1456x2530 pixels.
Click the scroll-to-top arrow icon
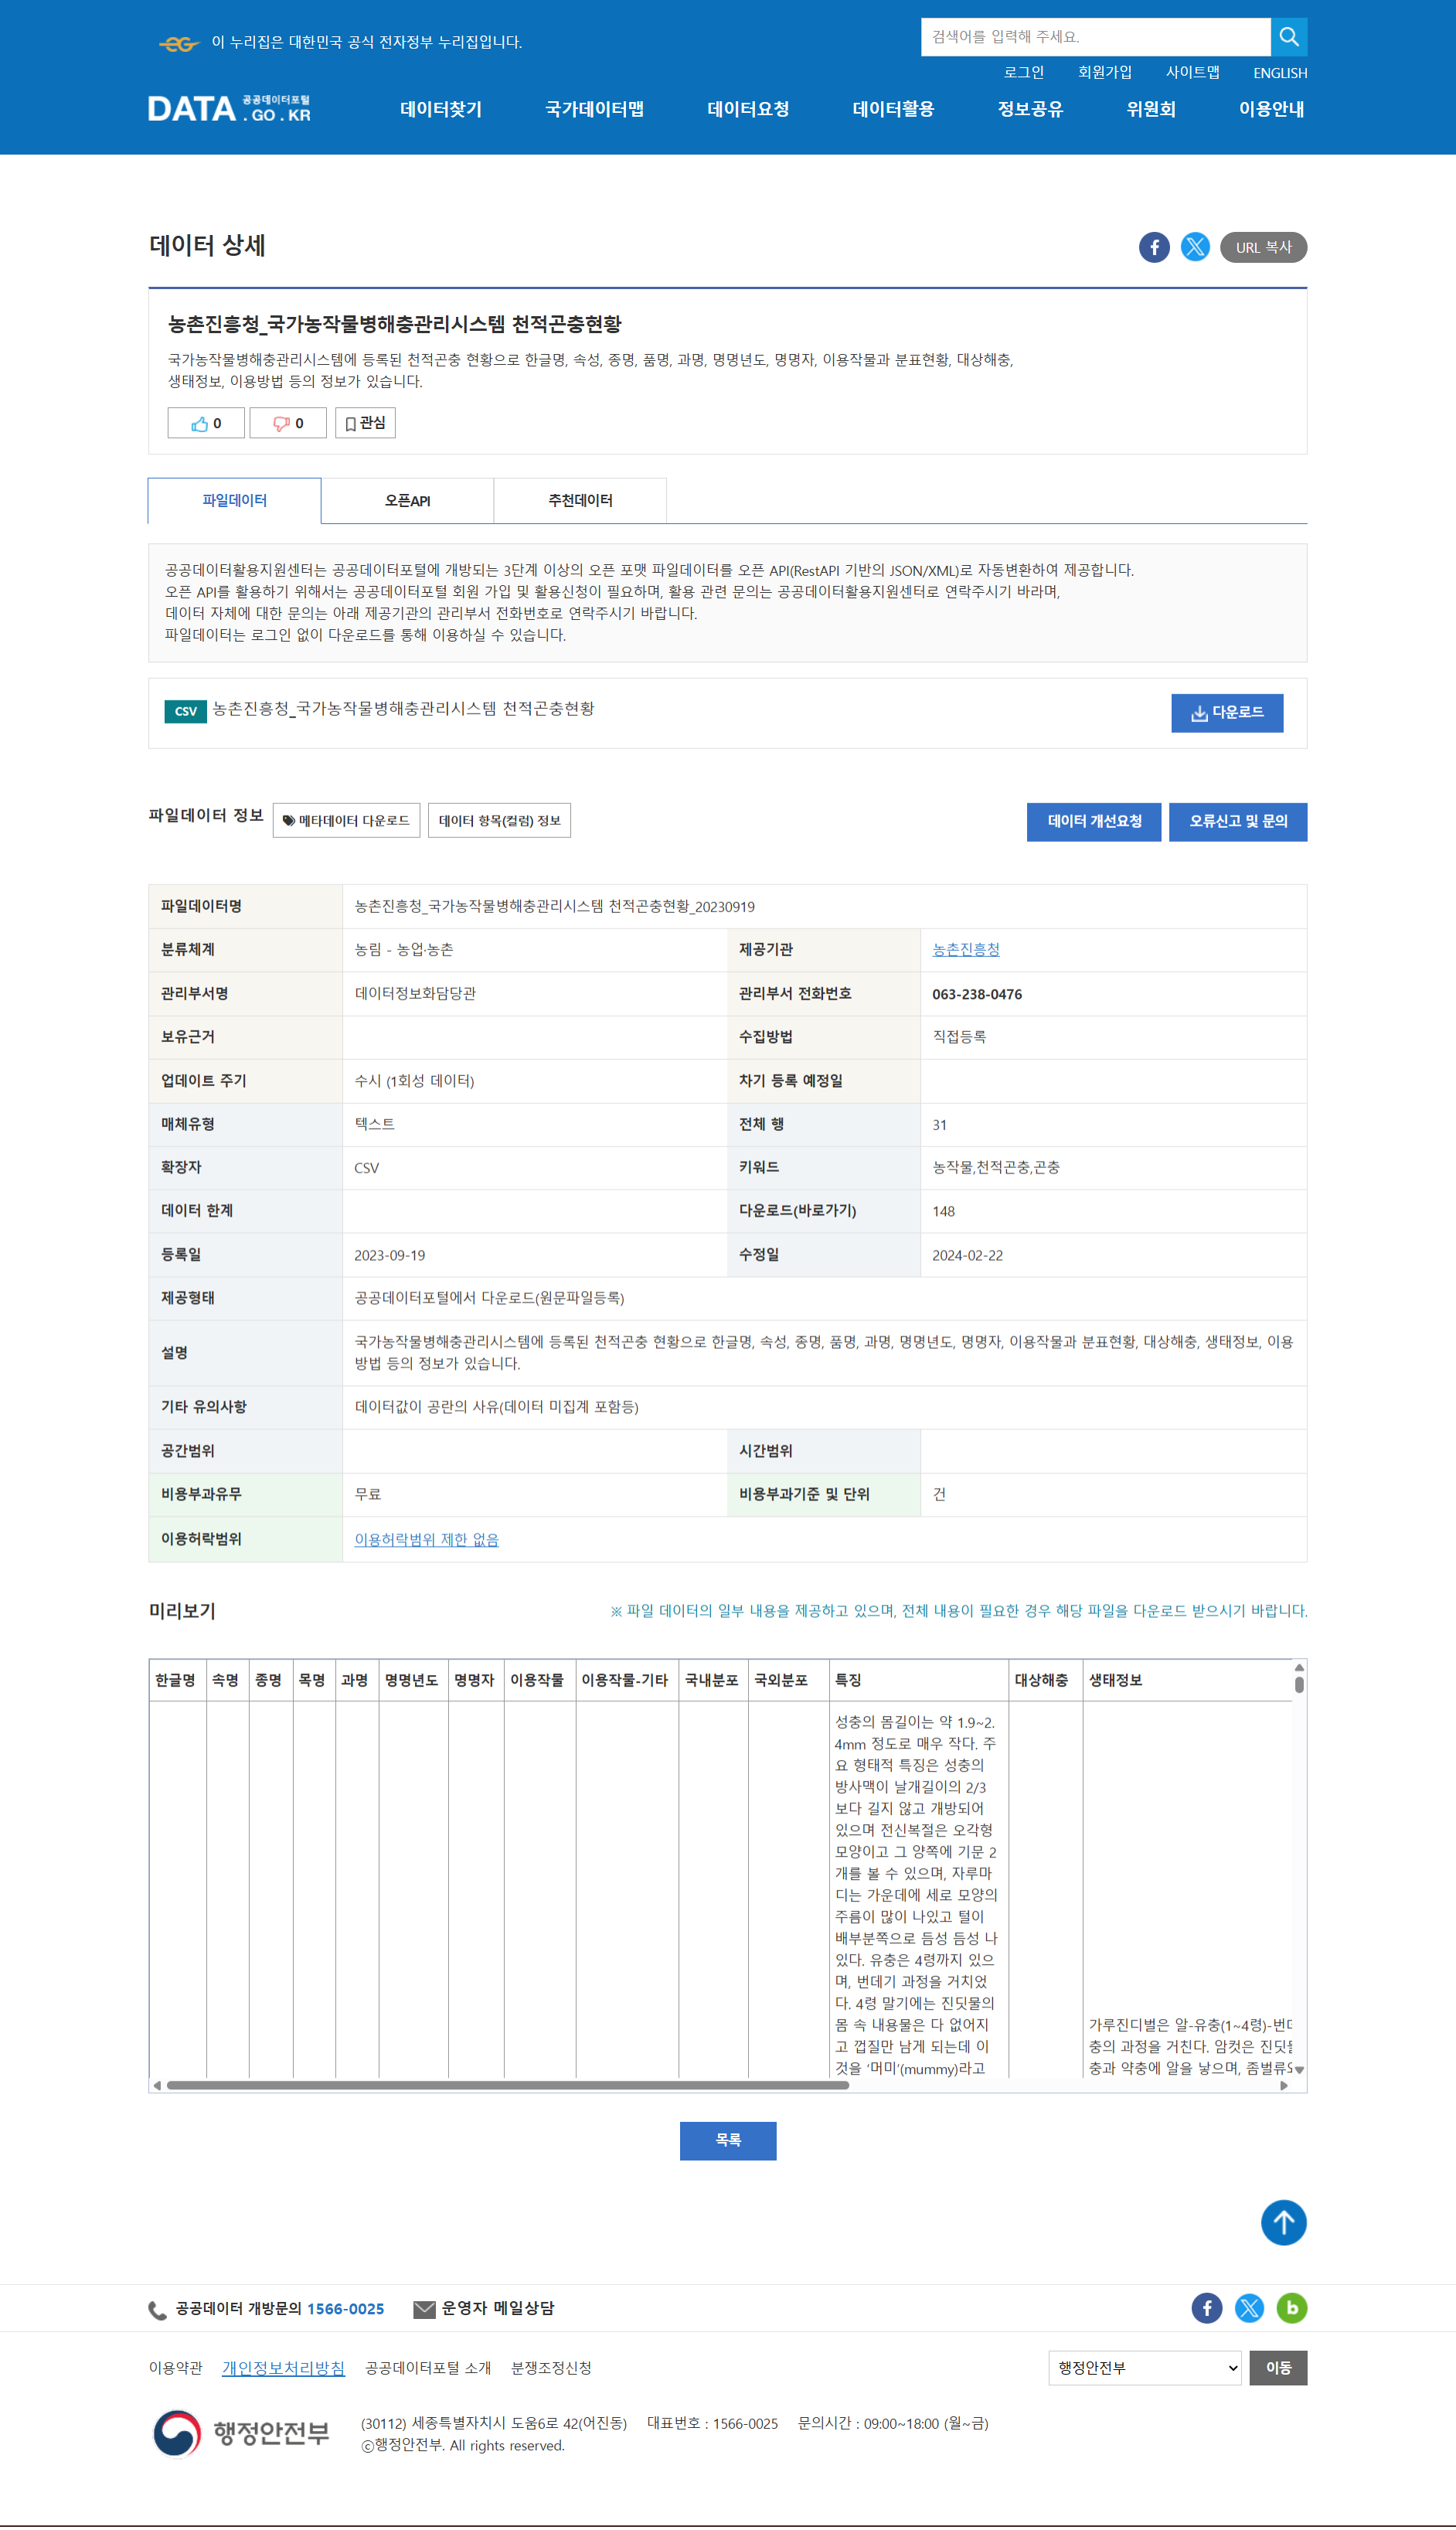click(x=1283, y=2222)
